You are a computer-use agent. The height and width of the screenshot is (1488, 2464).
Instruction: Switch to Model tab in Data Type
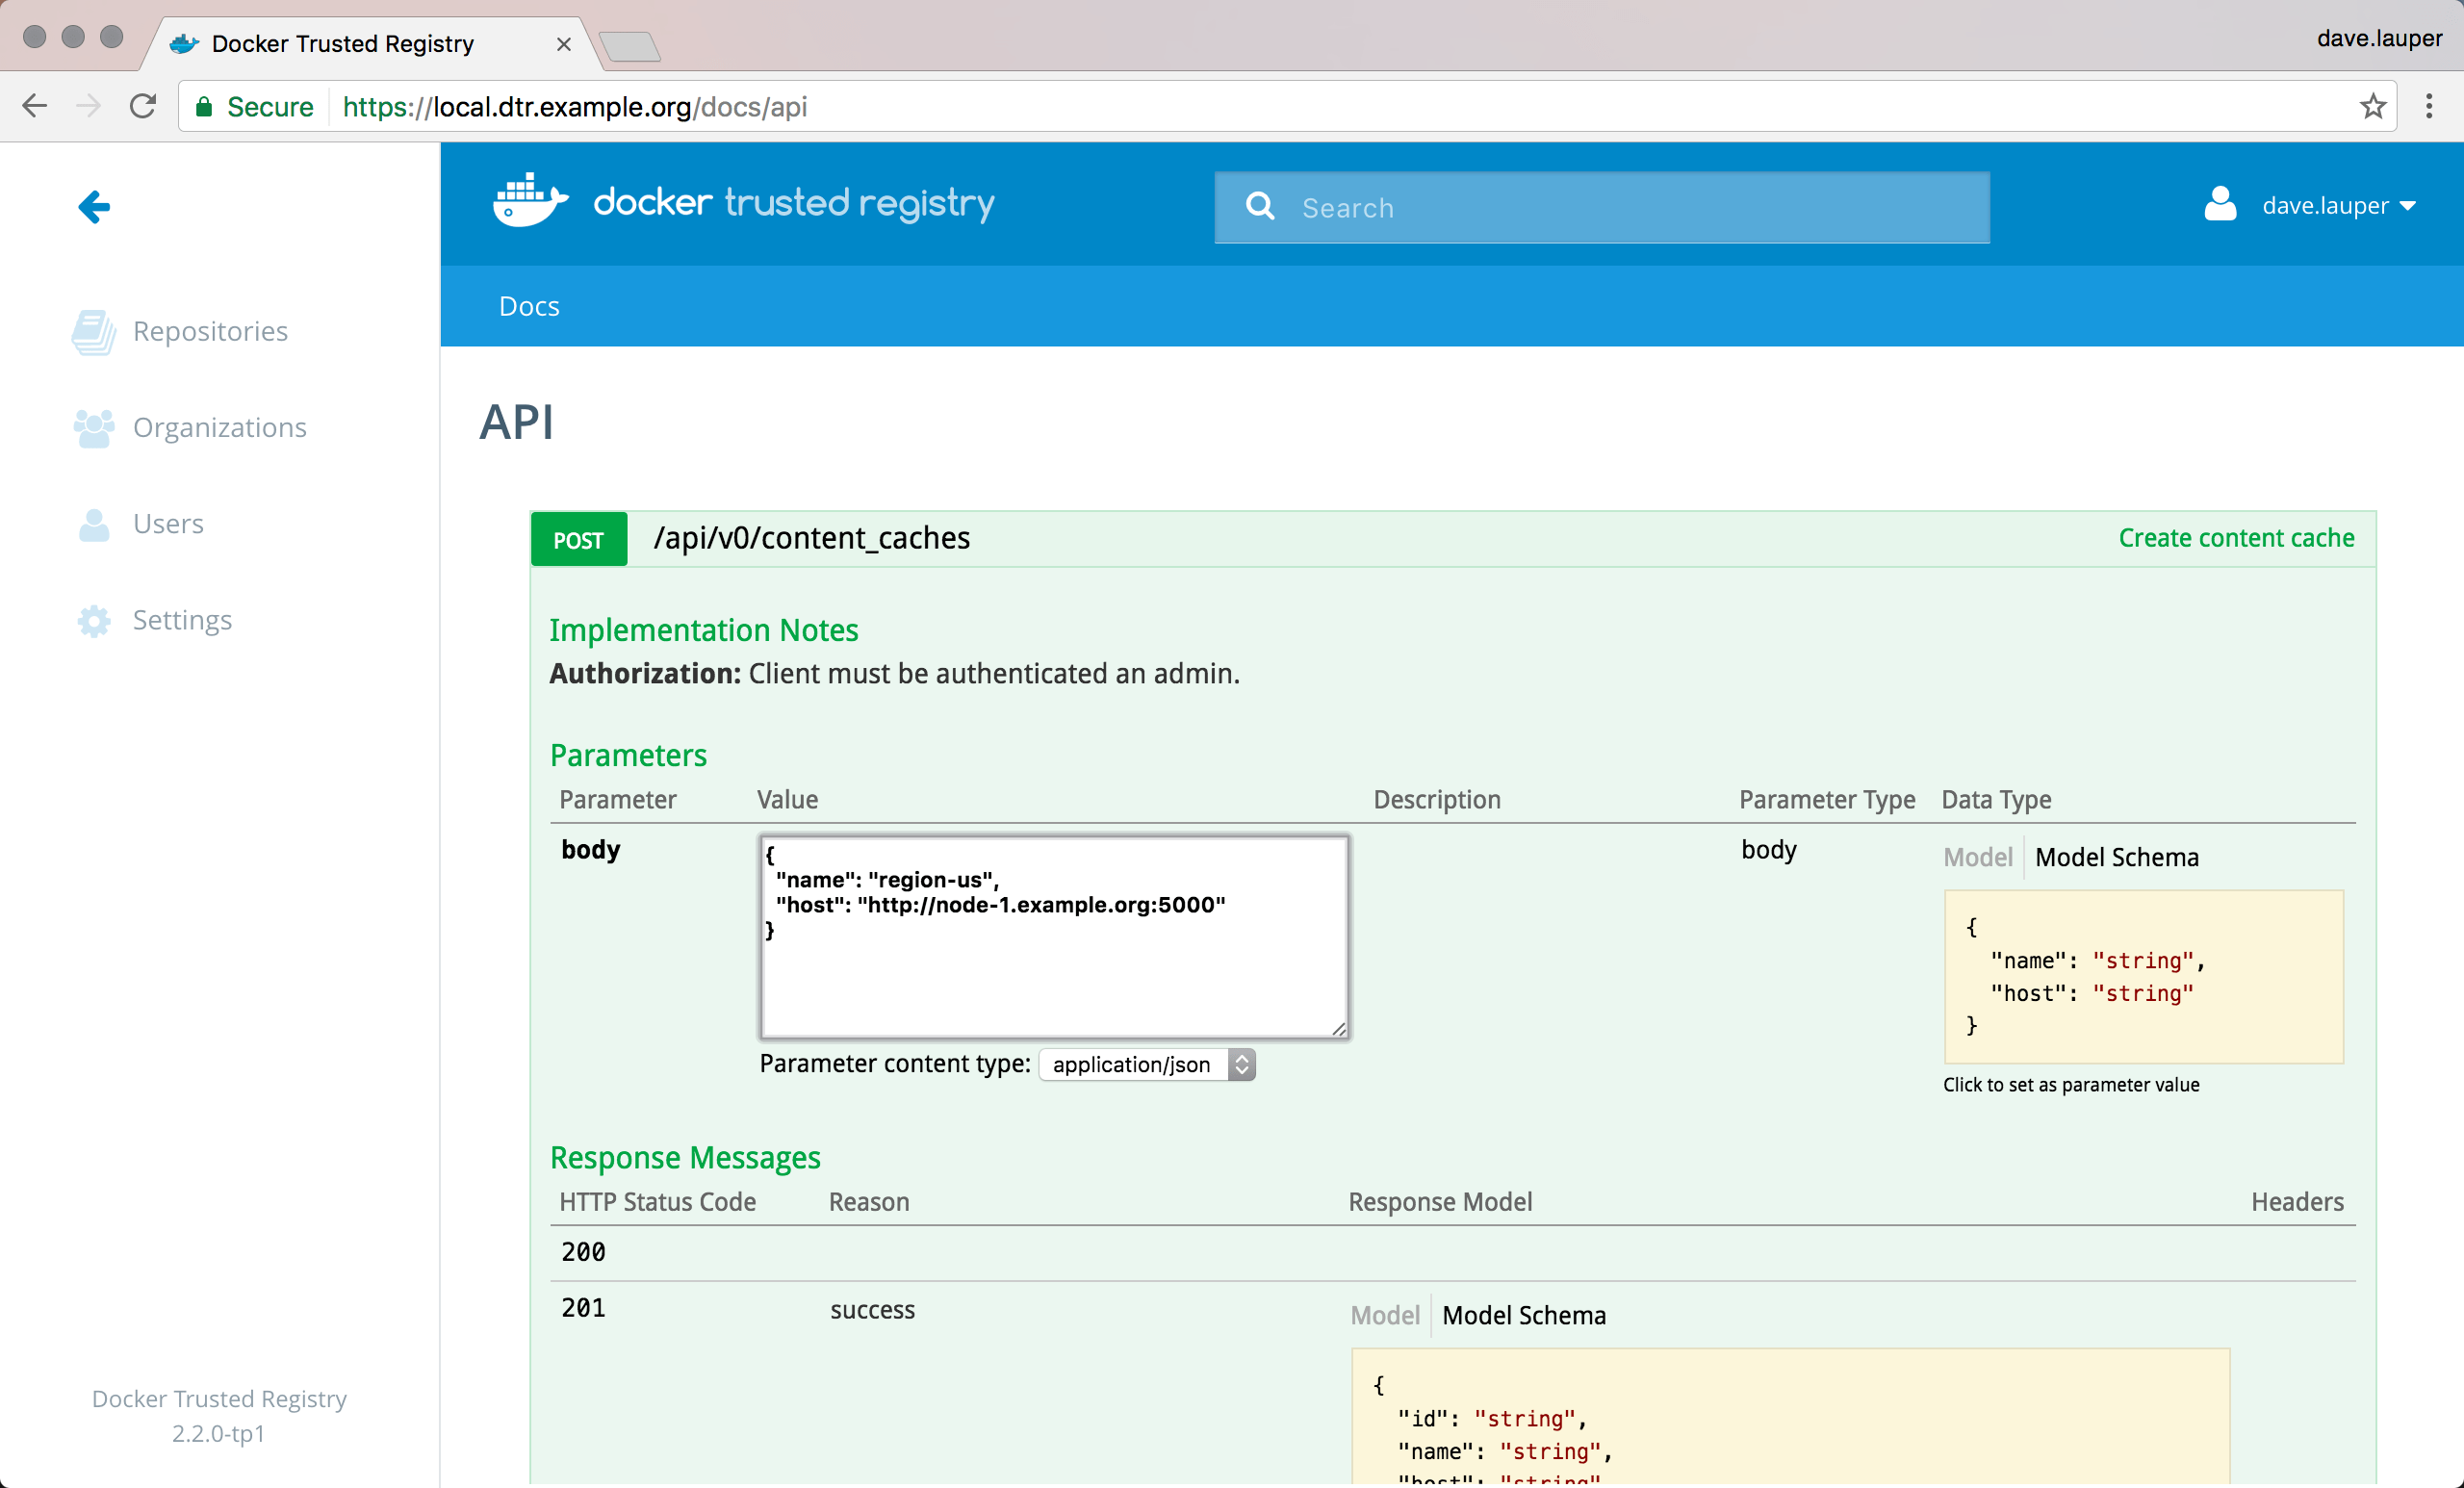1976,857
